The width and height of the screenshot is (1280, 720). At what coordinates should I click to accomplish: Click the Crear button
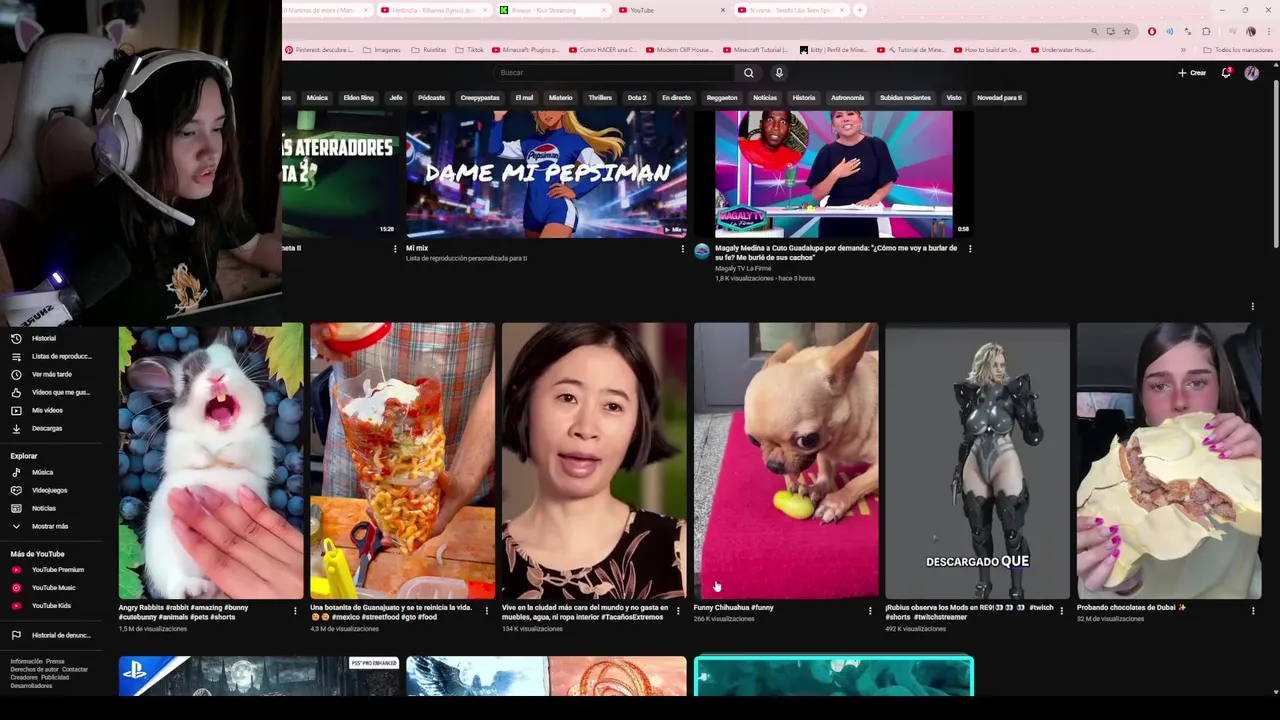[x=1192, y=73]
